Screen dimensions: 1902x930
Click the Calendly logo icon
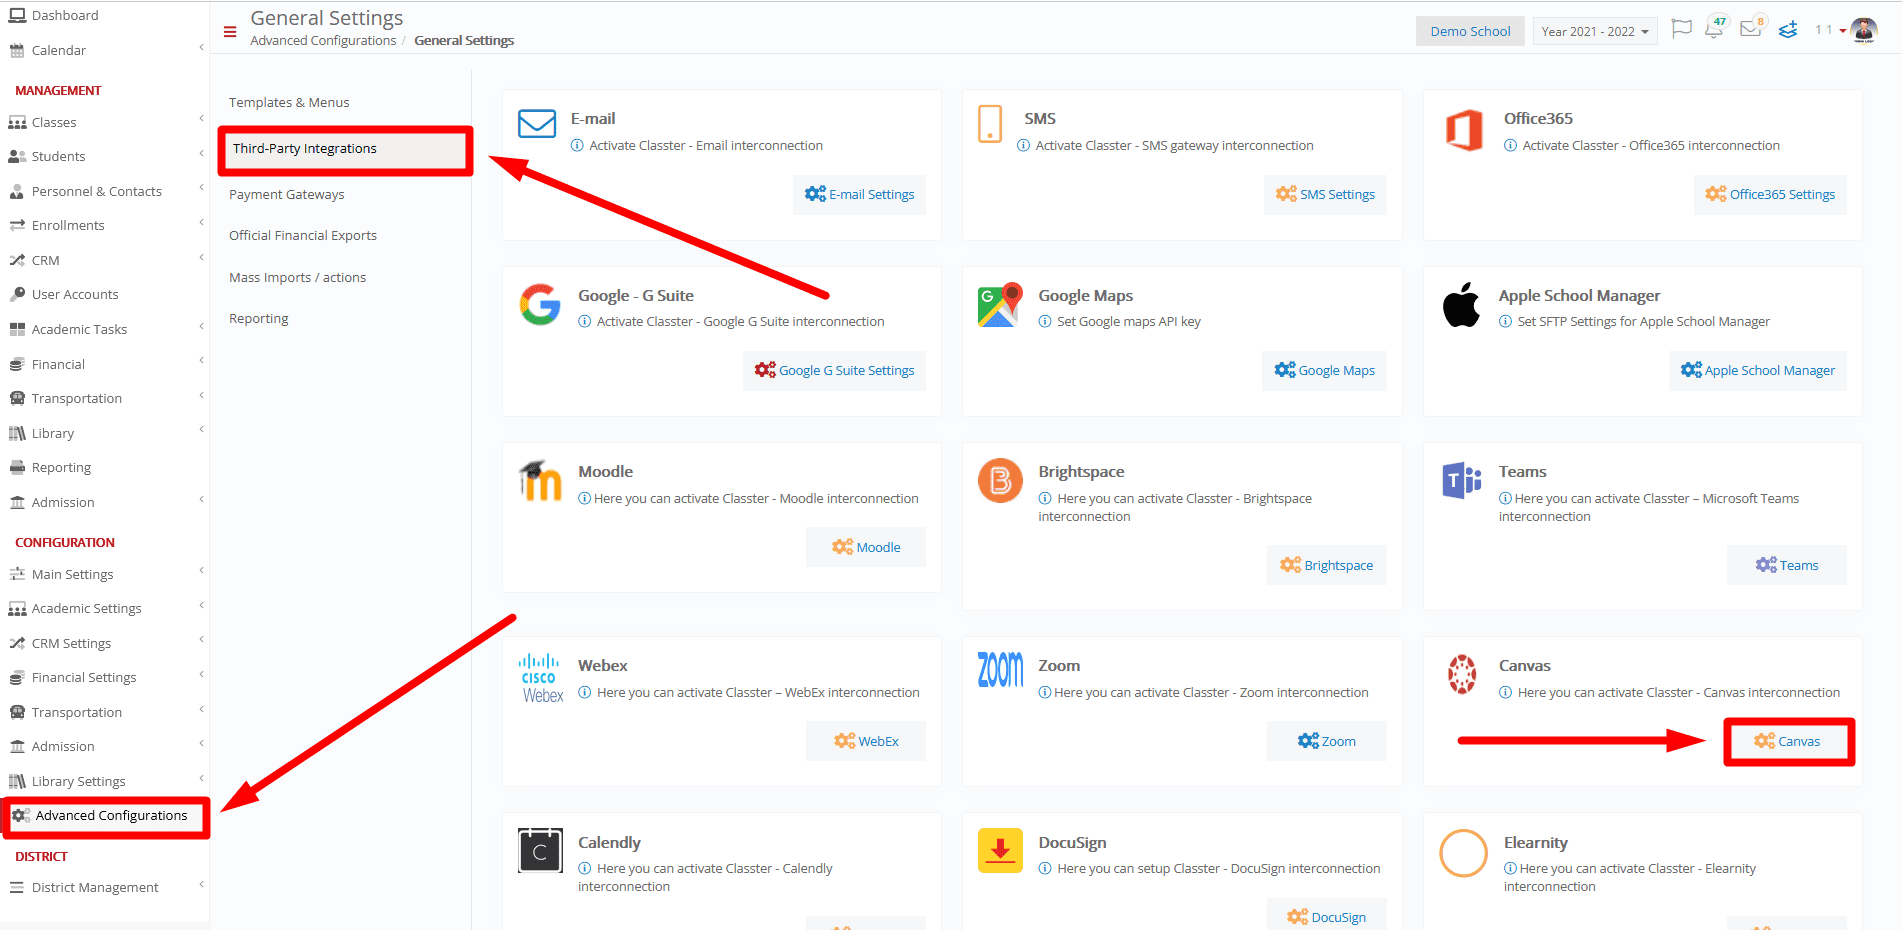(540, 851)
